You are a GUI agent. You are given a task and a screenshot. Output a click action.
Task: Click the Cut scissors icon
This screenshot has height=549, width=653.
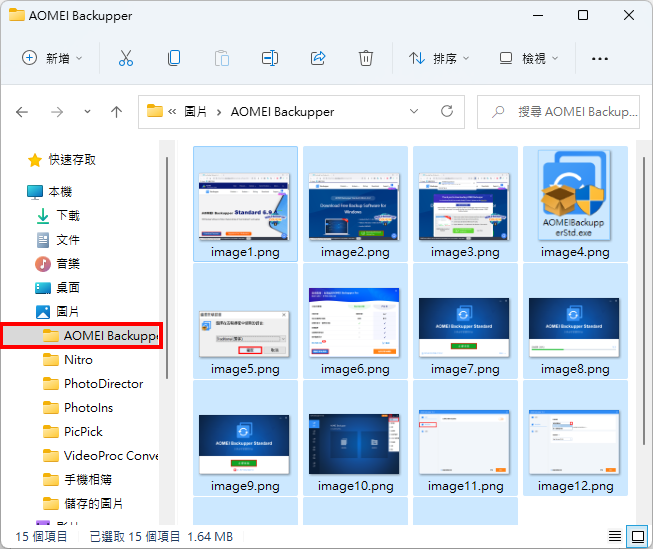(x=126, y=58)
